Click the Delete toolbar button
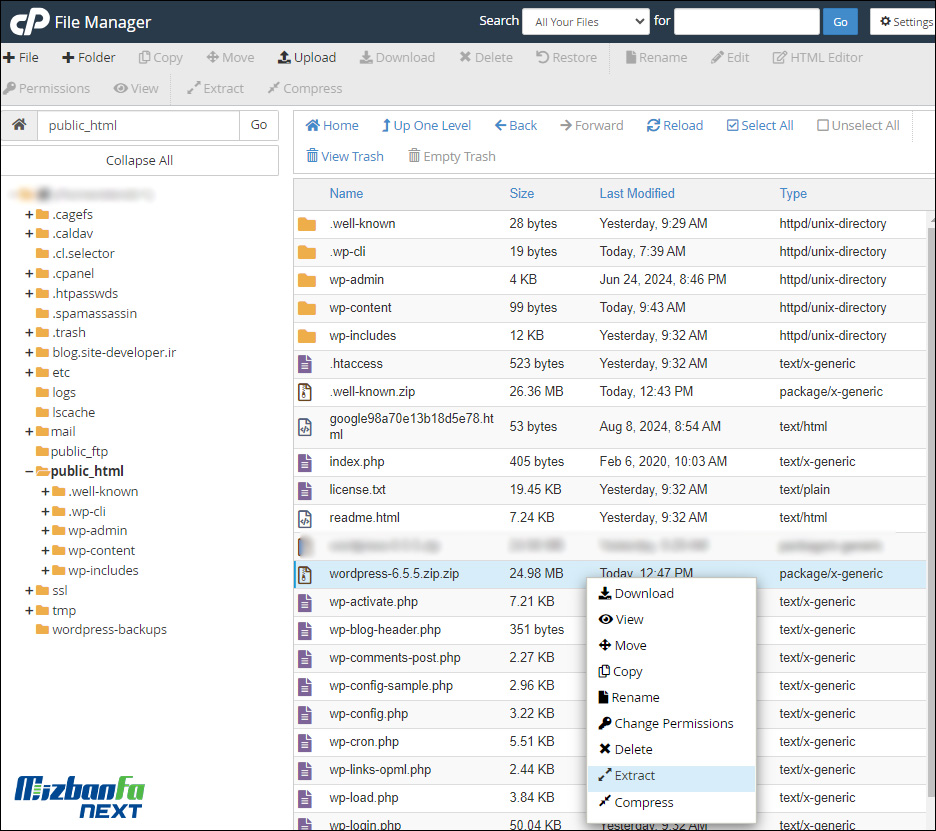 (486, 57)
